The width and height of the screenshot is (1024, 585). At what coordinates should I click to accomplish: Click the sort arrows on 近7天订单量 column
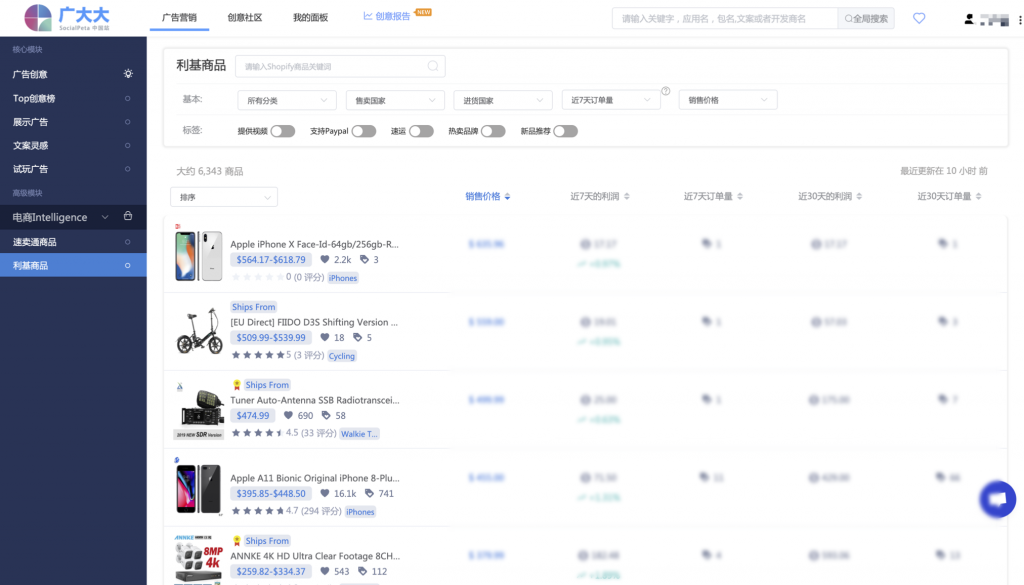point(740,197)
